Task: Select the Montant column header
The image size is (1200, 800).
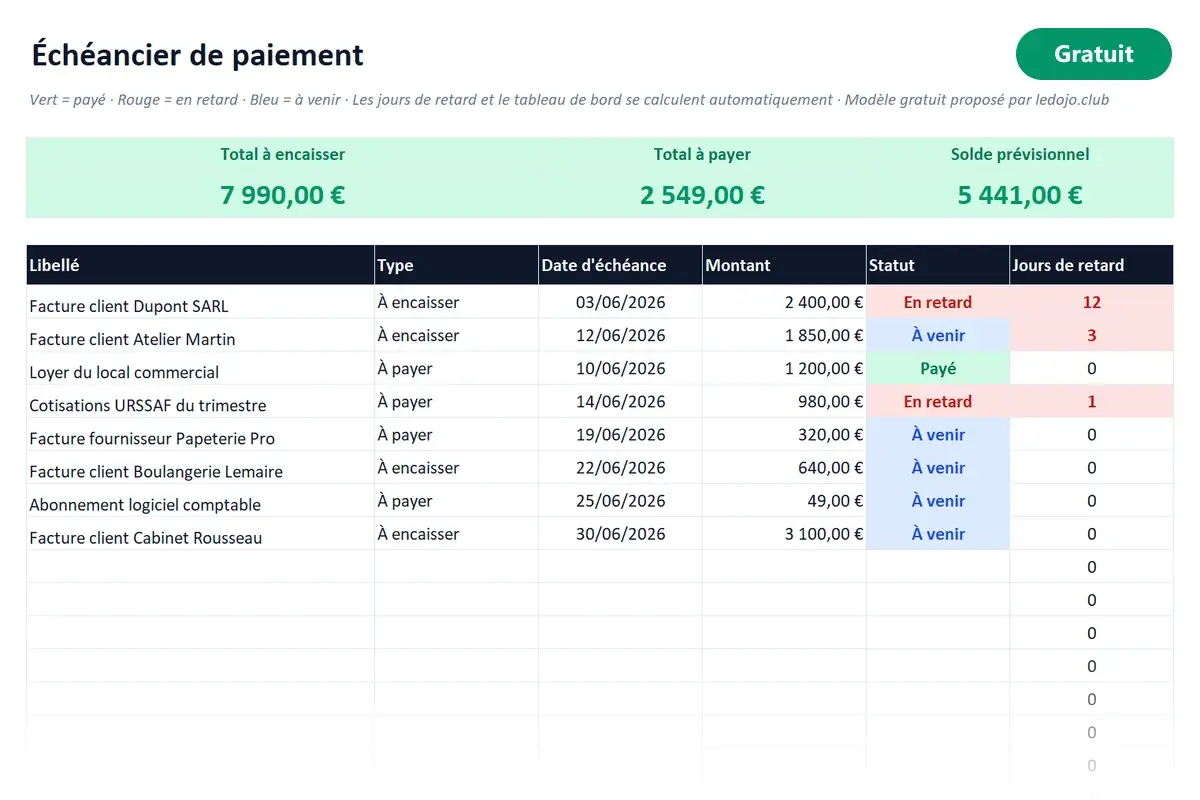Action: click(x=784, y=265)
